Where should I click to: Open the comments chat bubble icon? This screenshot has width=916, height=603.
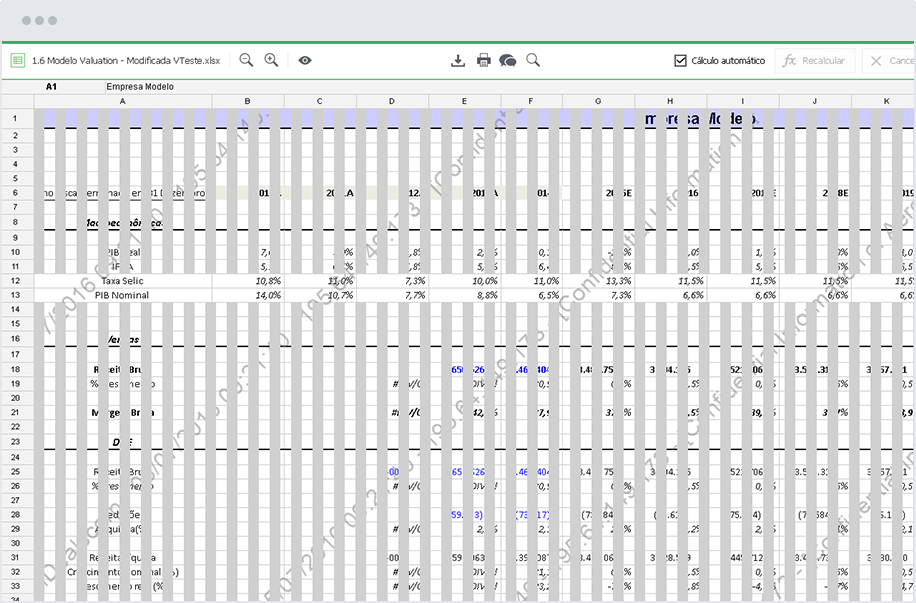pyautogui.click(x=508, y=60)
